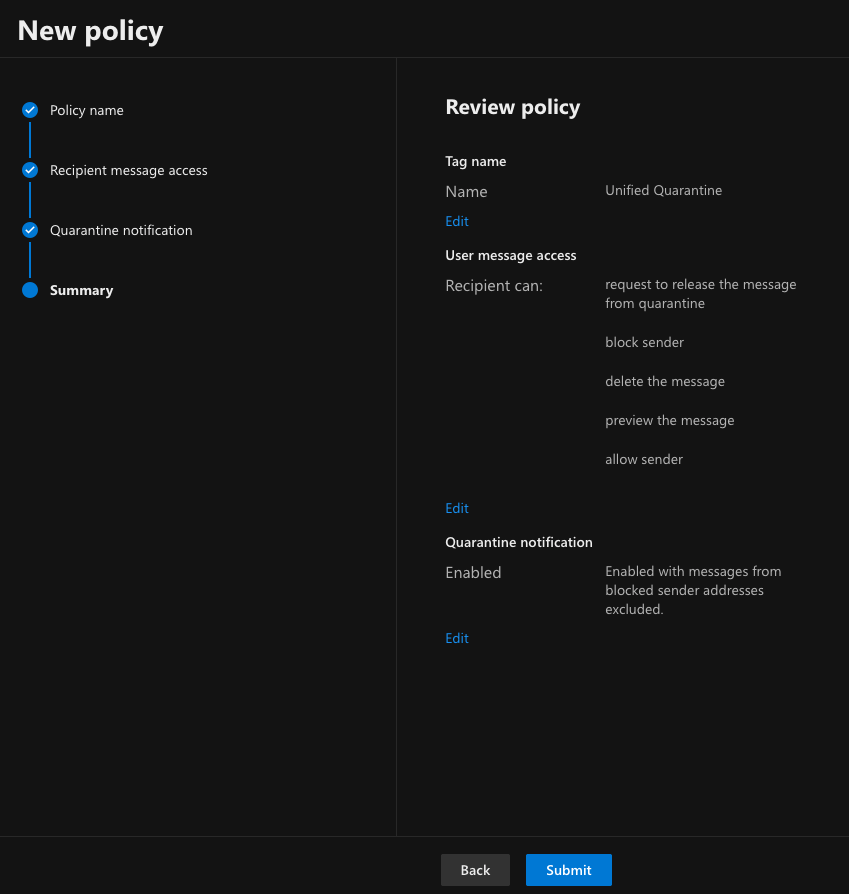
Task: Click Edit under Tag name
Action: tap(456, 221)
